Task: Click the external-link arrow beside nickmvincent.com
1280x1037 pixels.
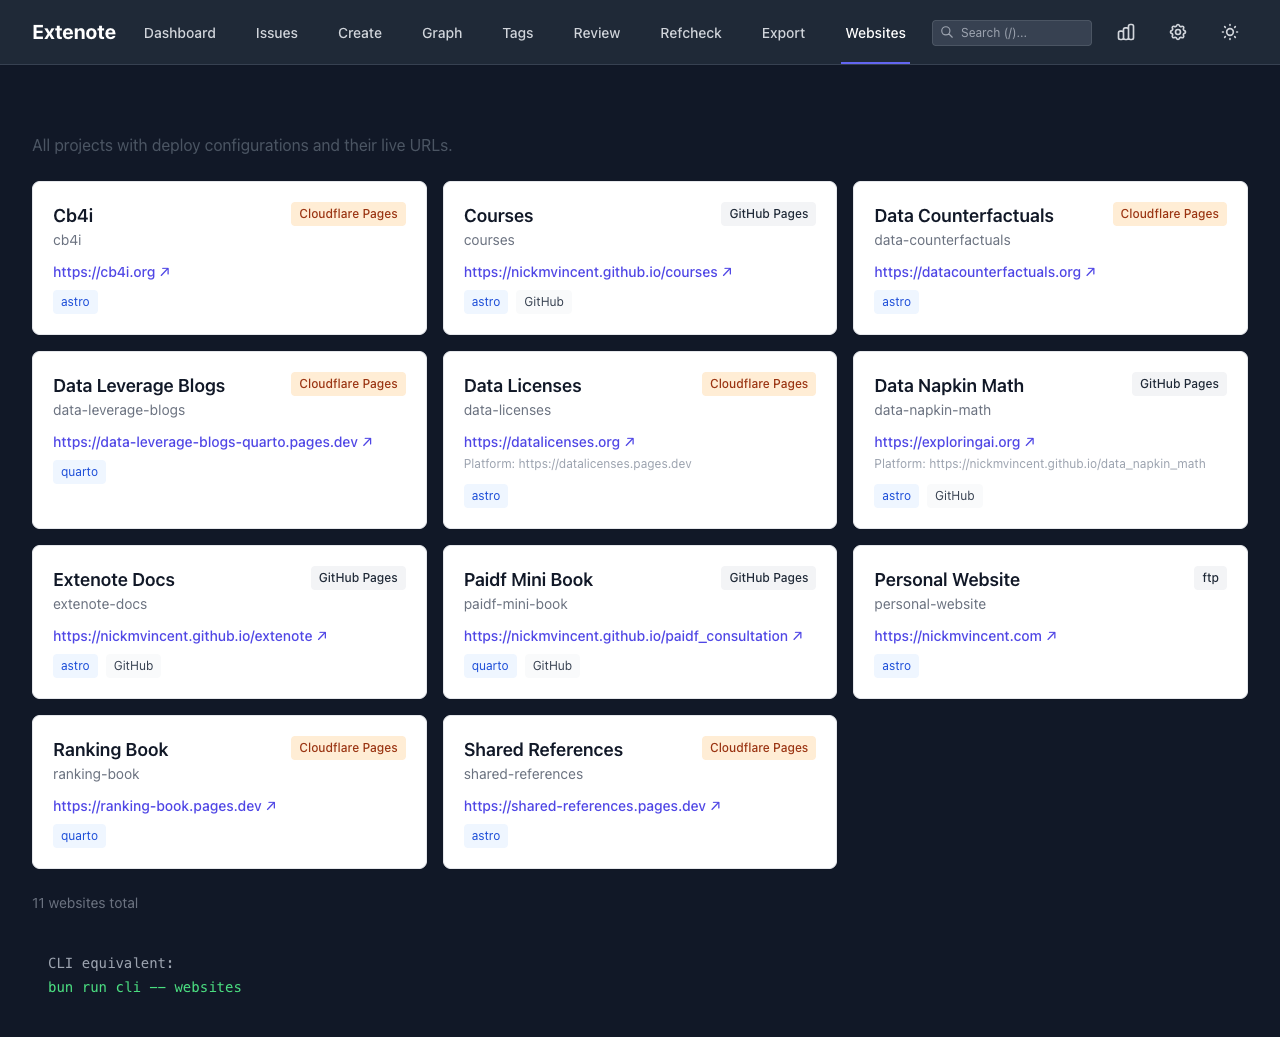Action: (1052, 635)
